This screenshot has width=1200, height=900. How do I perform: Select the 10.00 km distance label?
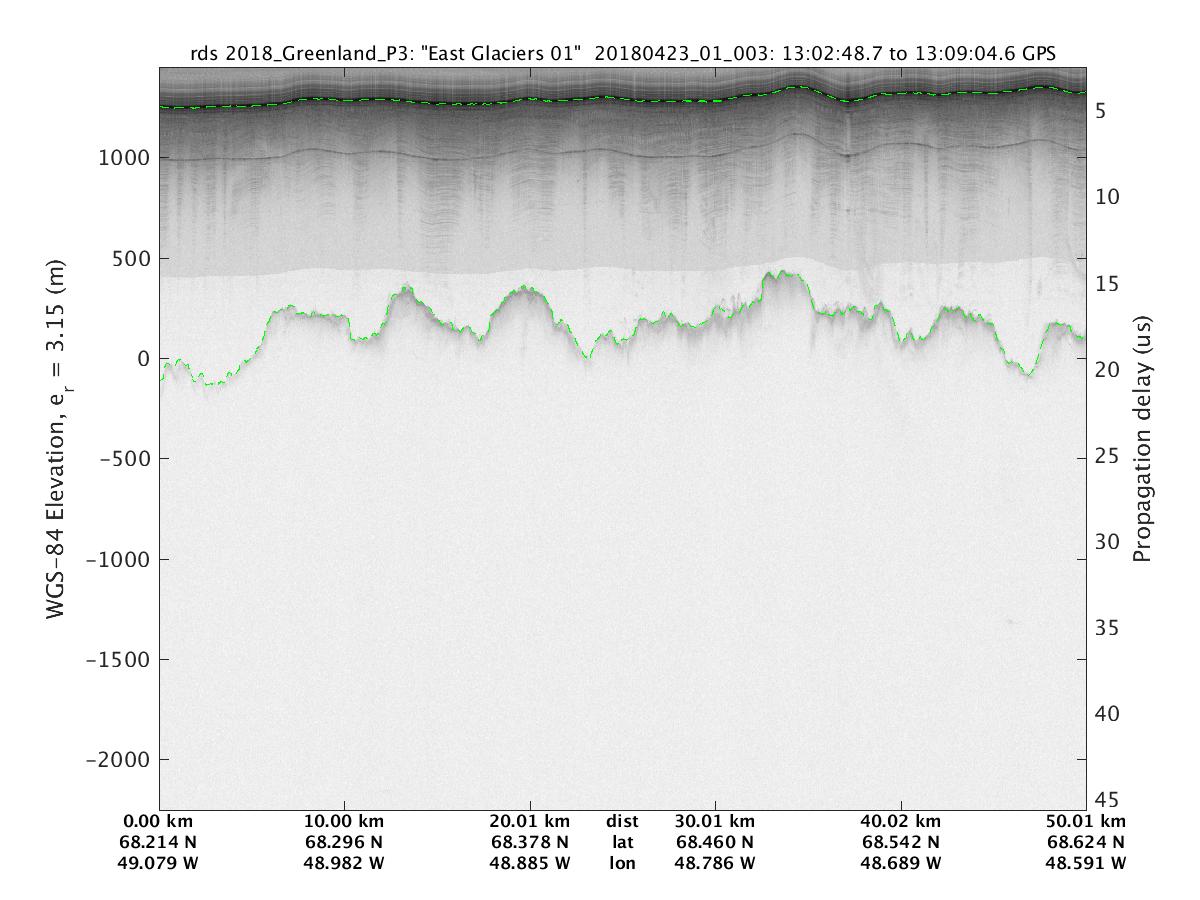pos(344,820)
